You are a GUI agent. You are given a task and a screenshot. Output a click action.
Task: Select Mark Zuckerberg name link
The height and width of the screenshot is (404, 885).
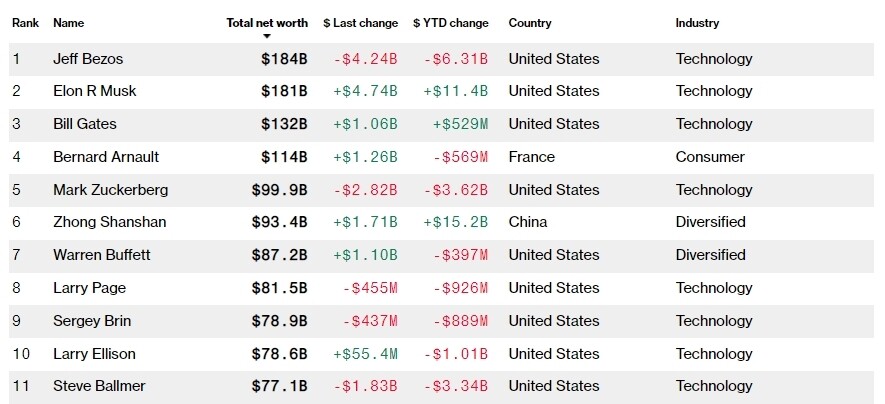(110, 190)
